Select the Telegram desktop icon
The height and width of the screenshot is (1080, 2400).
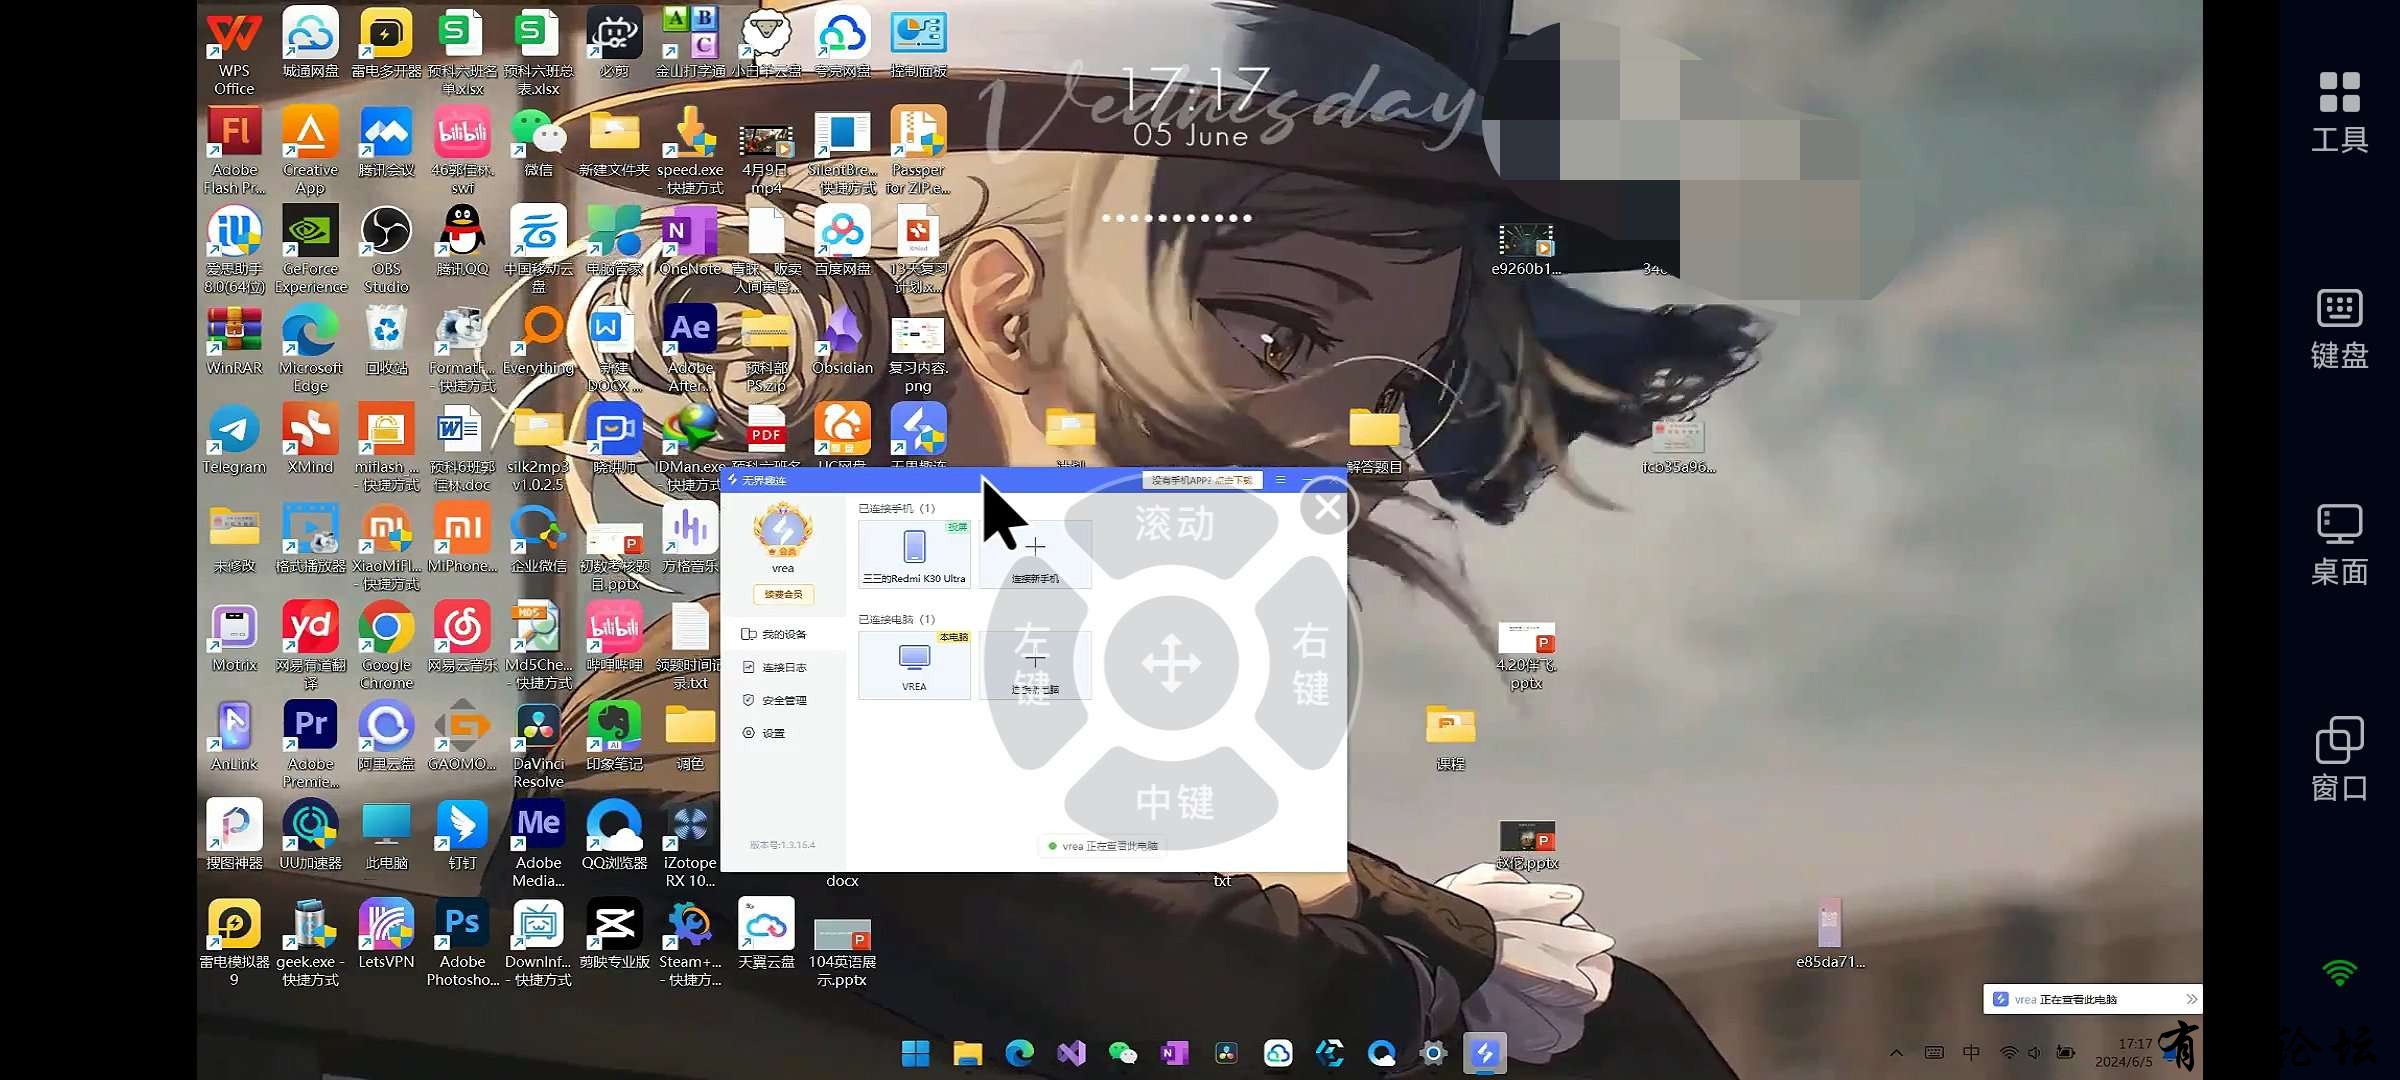tap(234, 439)
